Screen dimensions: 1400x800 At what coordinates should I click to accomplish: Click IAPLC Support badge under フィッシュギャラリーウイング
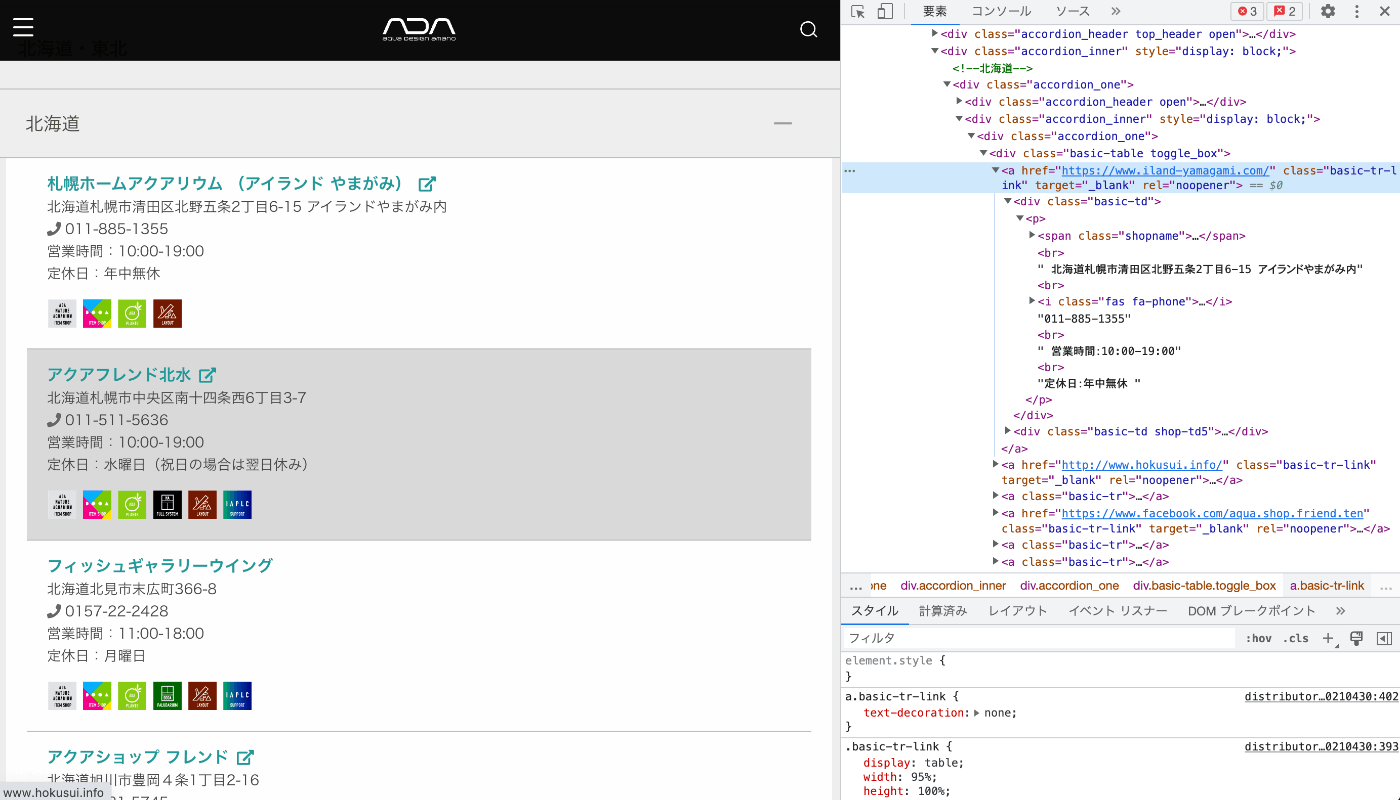click(237, 696)
